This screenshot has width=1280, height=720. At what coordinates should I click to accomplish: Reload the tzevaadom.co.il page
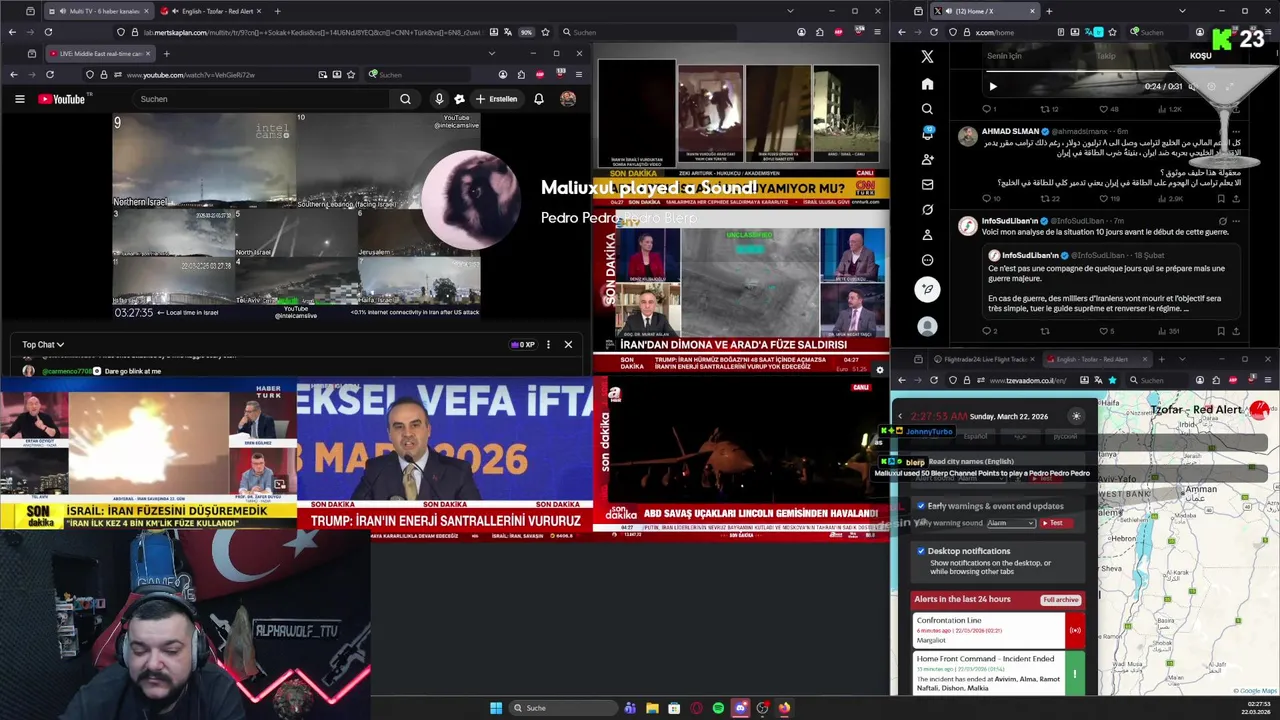(x=934, y=380)
